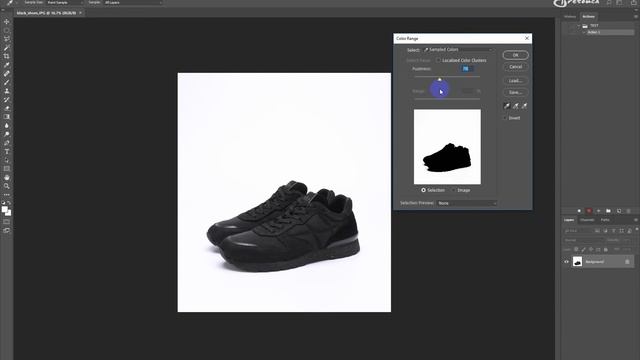The height and width of the screenshot is (360, 640).
Task: Select the Move tool
Action: click(7, 22)
